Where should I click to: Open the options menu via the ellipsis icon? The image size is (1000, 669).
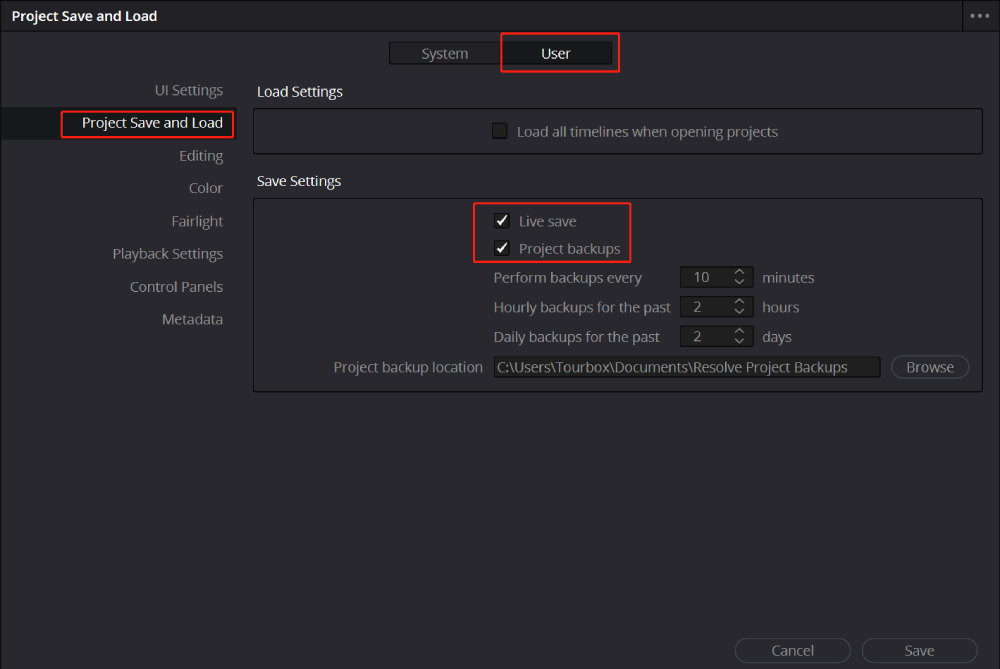(x=978, y=15)
